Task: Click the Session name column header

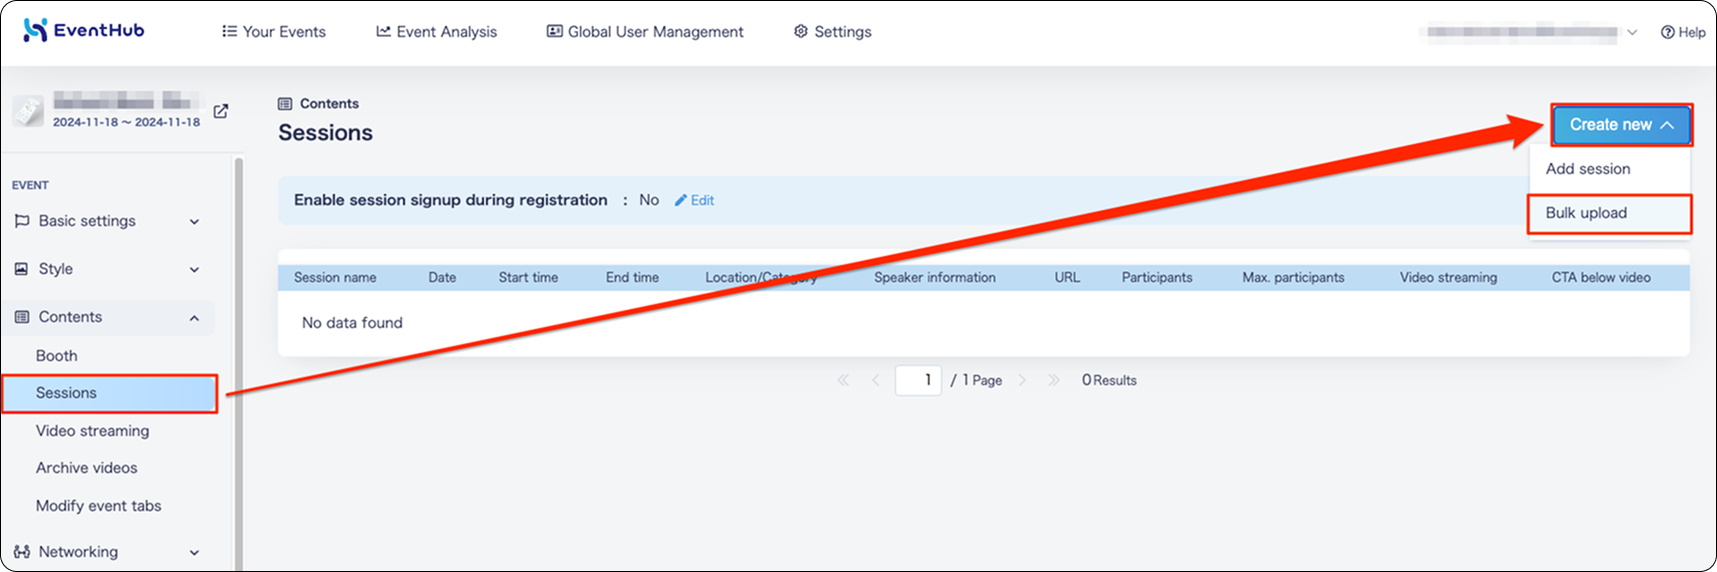Action: 335,278
